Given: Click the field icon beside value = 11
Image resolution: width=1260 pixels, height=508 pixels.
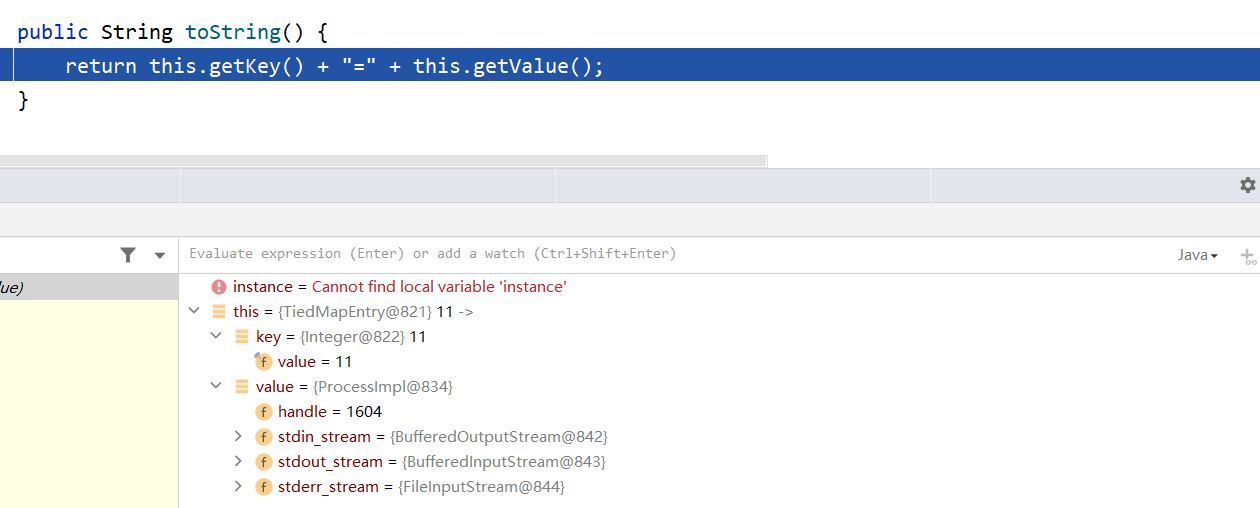Looking at the screenshot, I should pyautogui.click(x=264, y=362).
